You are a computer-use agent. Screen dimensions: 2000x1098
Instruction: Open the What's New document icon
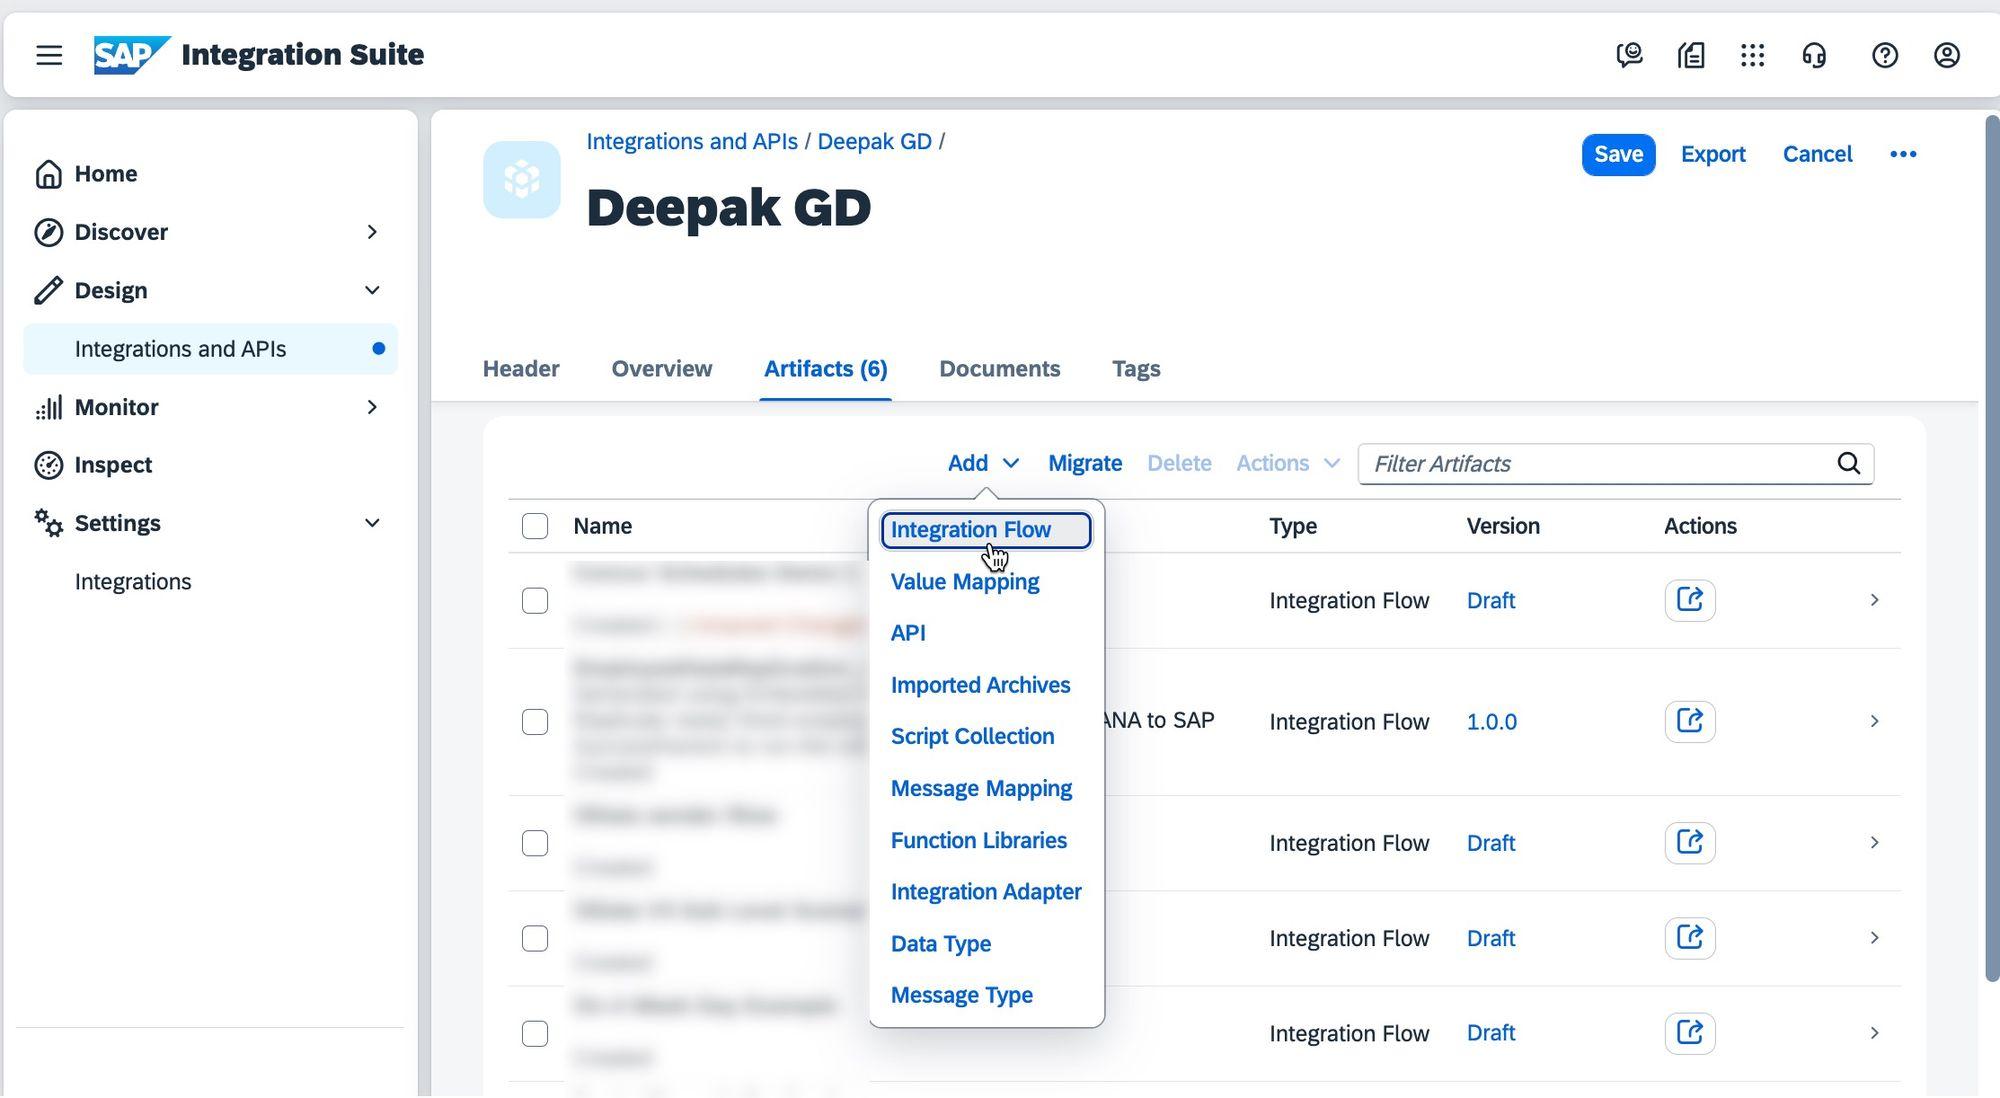click(x=1690, y=55)
